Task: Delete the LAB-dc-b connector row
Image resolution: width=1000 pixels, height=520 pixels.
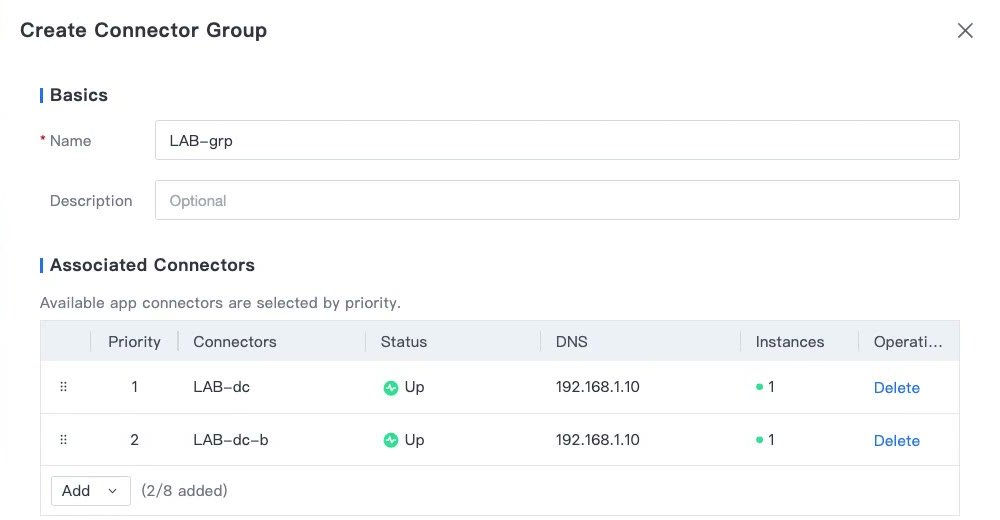Action: click(896, 440)
